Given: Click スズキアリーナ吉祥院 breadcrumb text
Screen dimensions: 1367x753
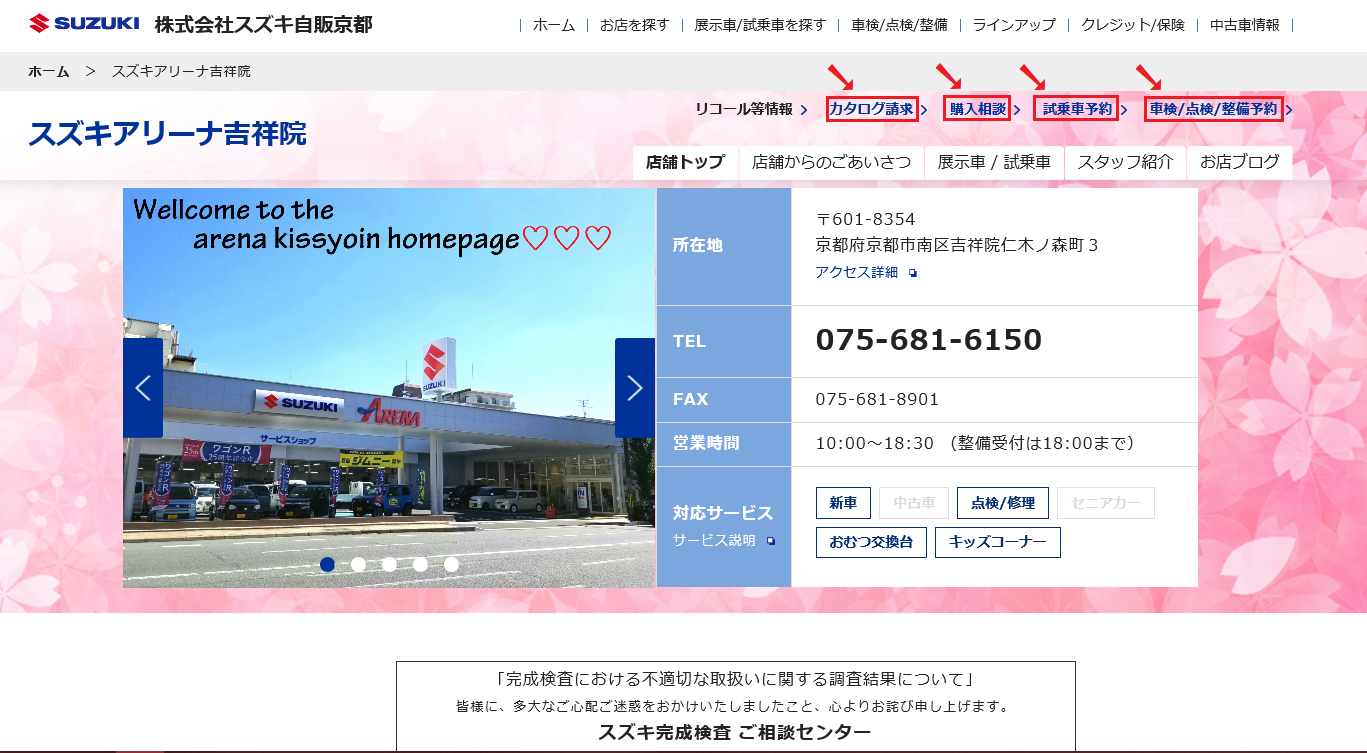Looking at the screenshot, I should tap(181, 71).
